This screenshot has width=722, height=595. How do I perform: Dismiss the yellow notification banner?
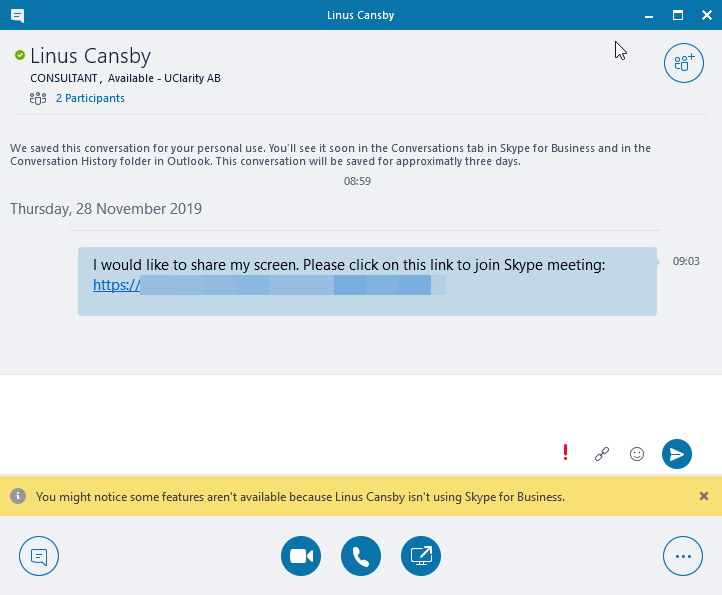(704, 496)
